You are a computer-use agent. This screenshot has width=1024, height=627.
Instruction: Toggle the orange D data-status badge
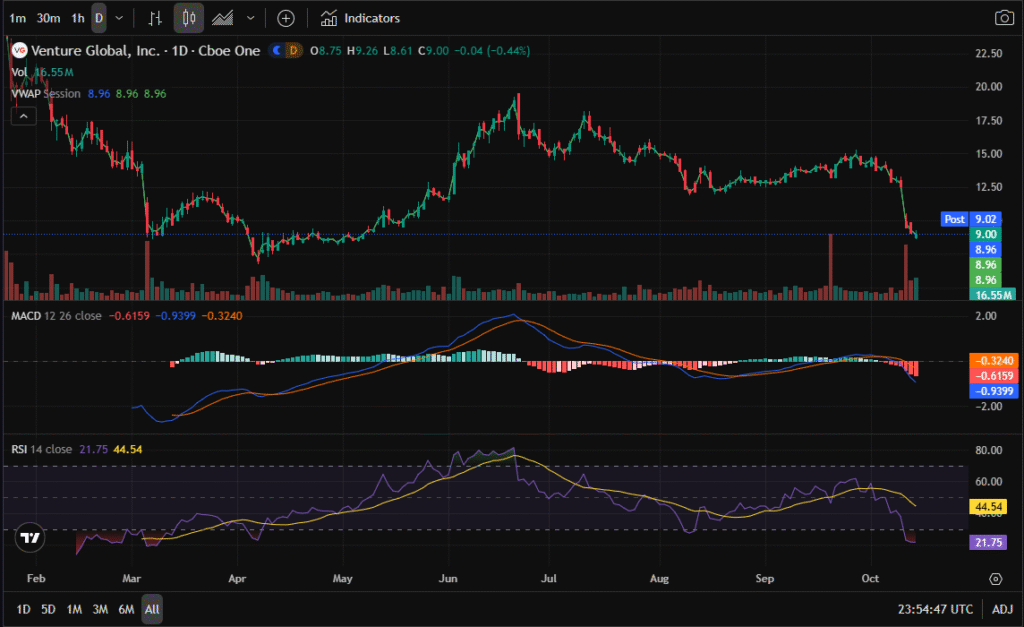click(x=293, y=50)
